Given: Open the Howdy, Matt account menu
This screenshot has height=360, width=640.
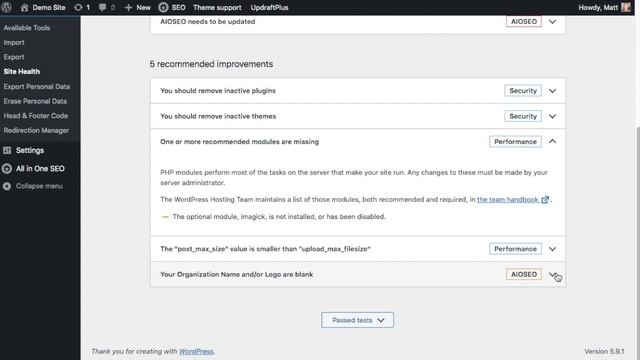Looking at the screenshot, I should click(604, 7).
